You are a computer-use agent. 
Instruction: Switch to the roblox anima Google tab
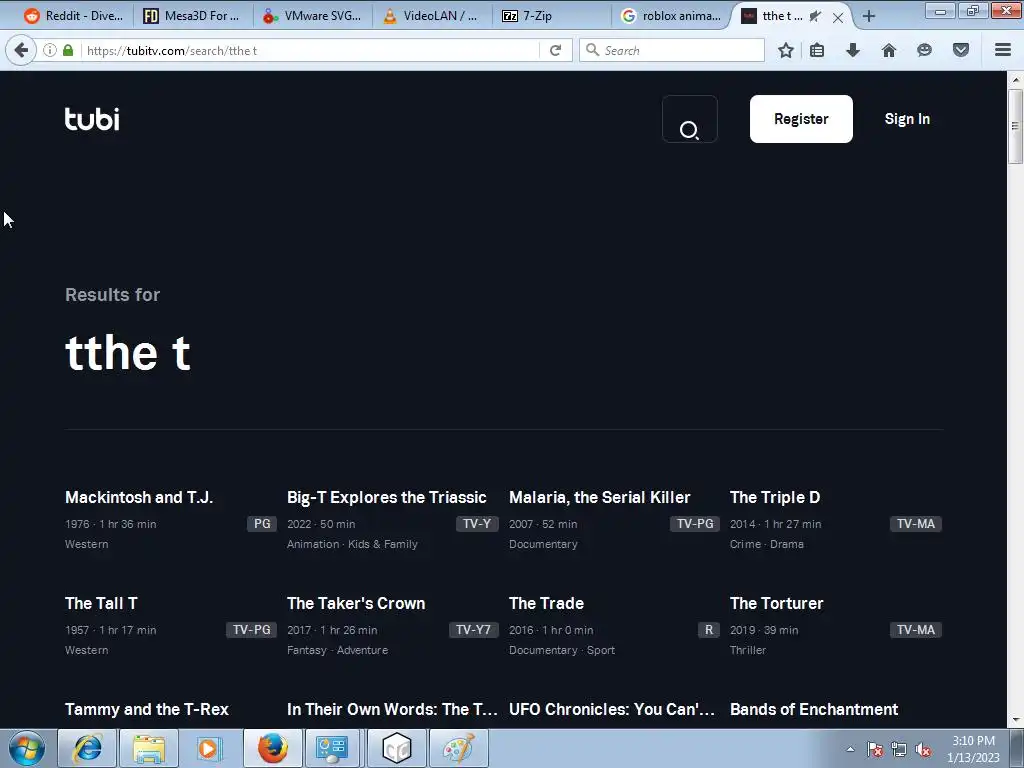coord(671,16)
